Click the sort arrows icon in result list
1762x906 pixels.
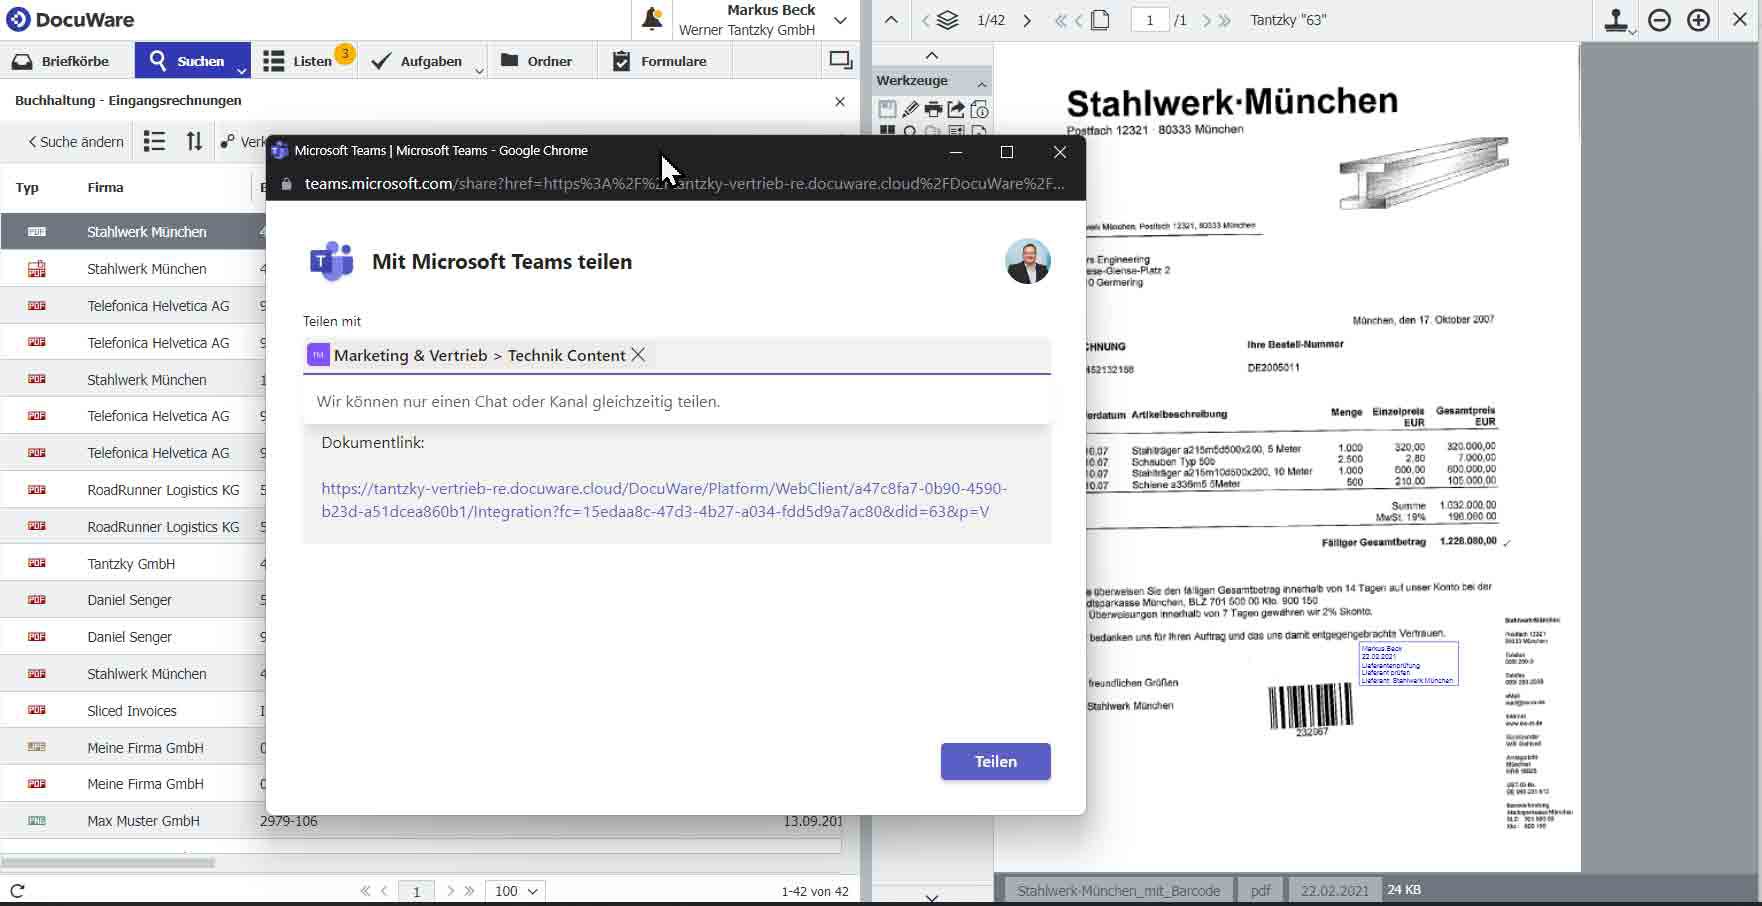pyautogui.click(x=194, y=142)
